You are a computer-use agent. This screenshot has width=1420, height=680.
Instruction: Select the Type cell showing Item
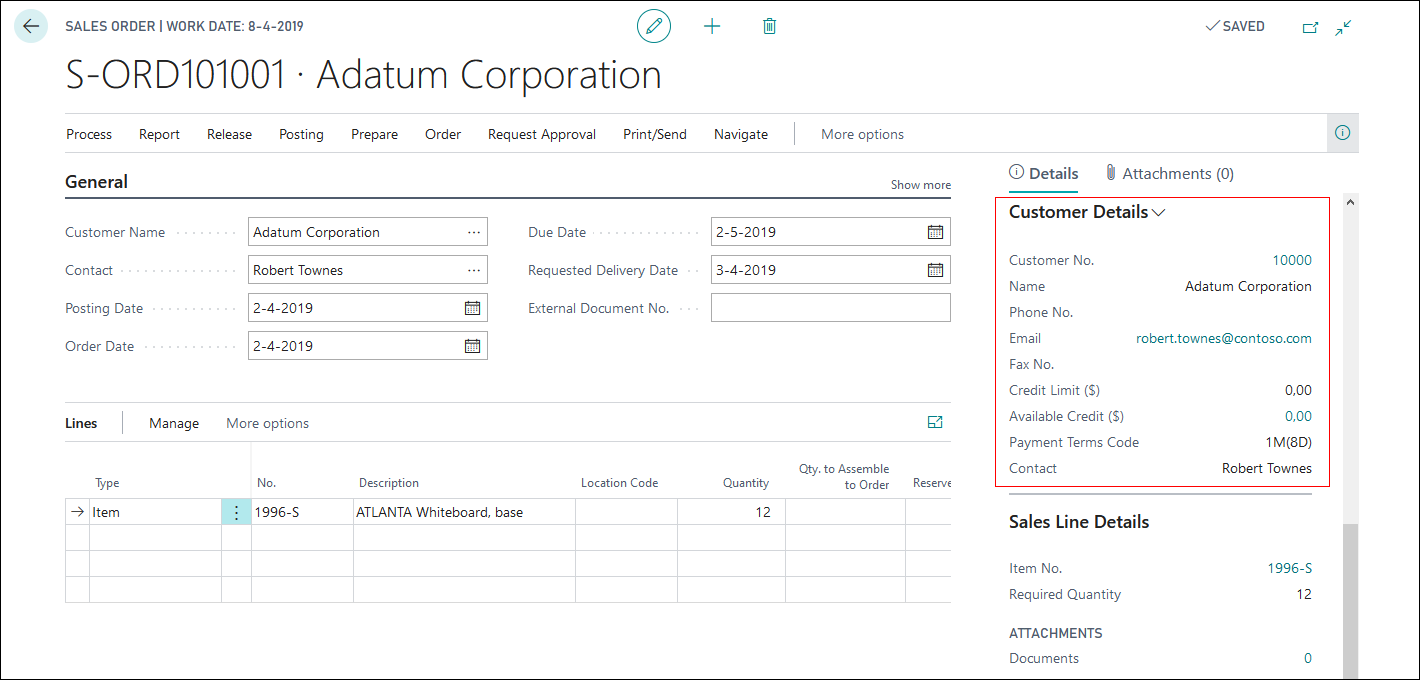(155, 512)
